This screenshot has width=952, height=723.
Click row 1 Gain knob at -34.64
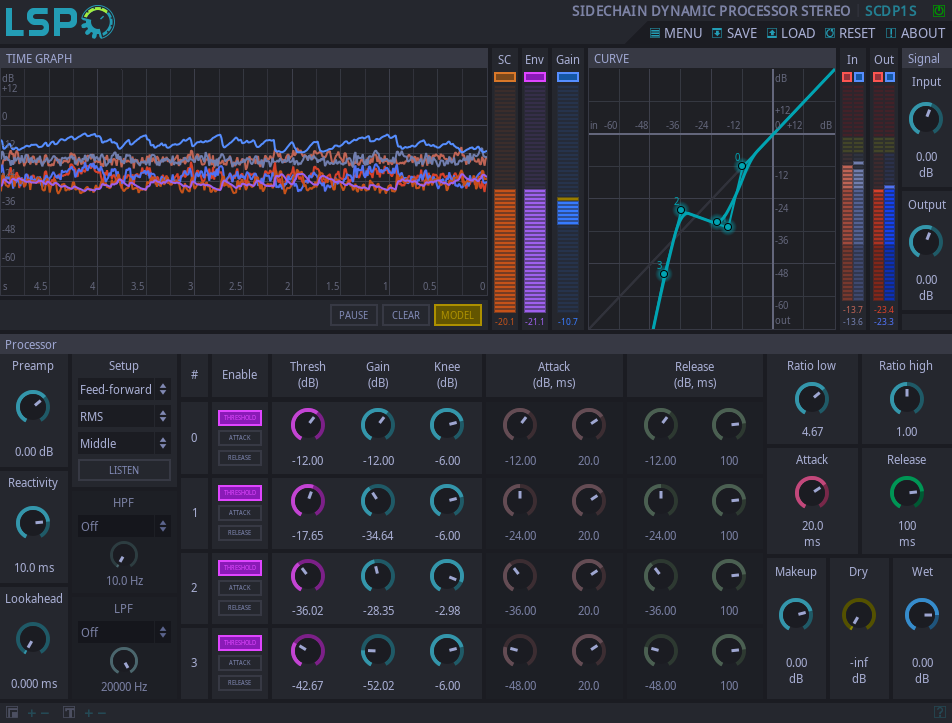(x=378, y=501)
